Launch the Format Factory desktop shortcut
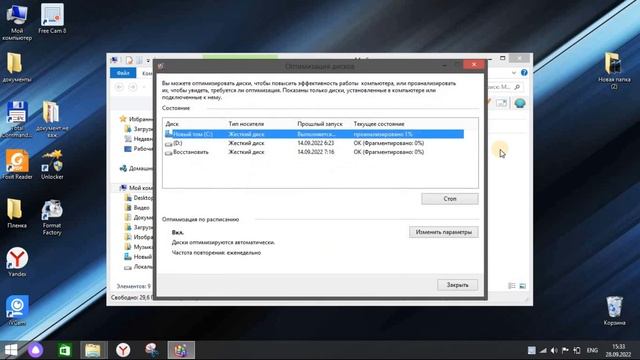 [x=52, y=217]
